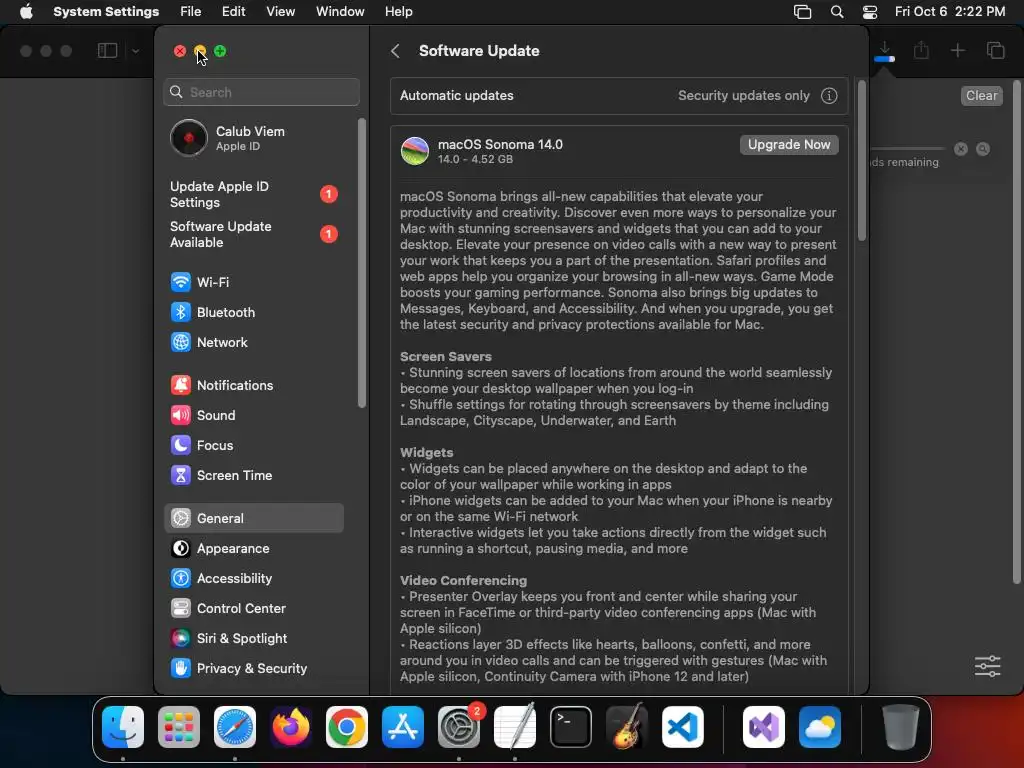Click the Software Update pane scrollbar

(x=861, y=161)
